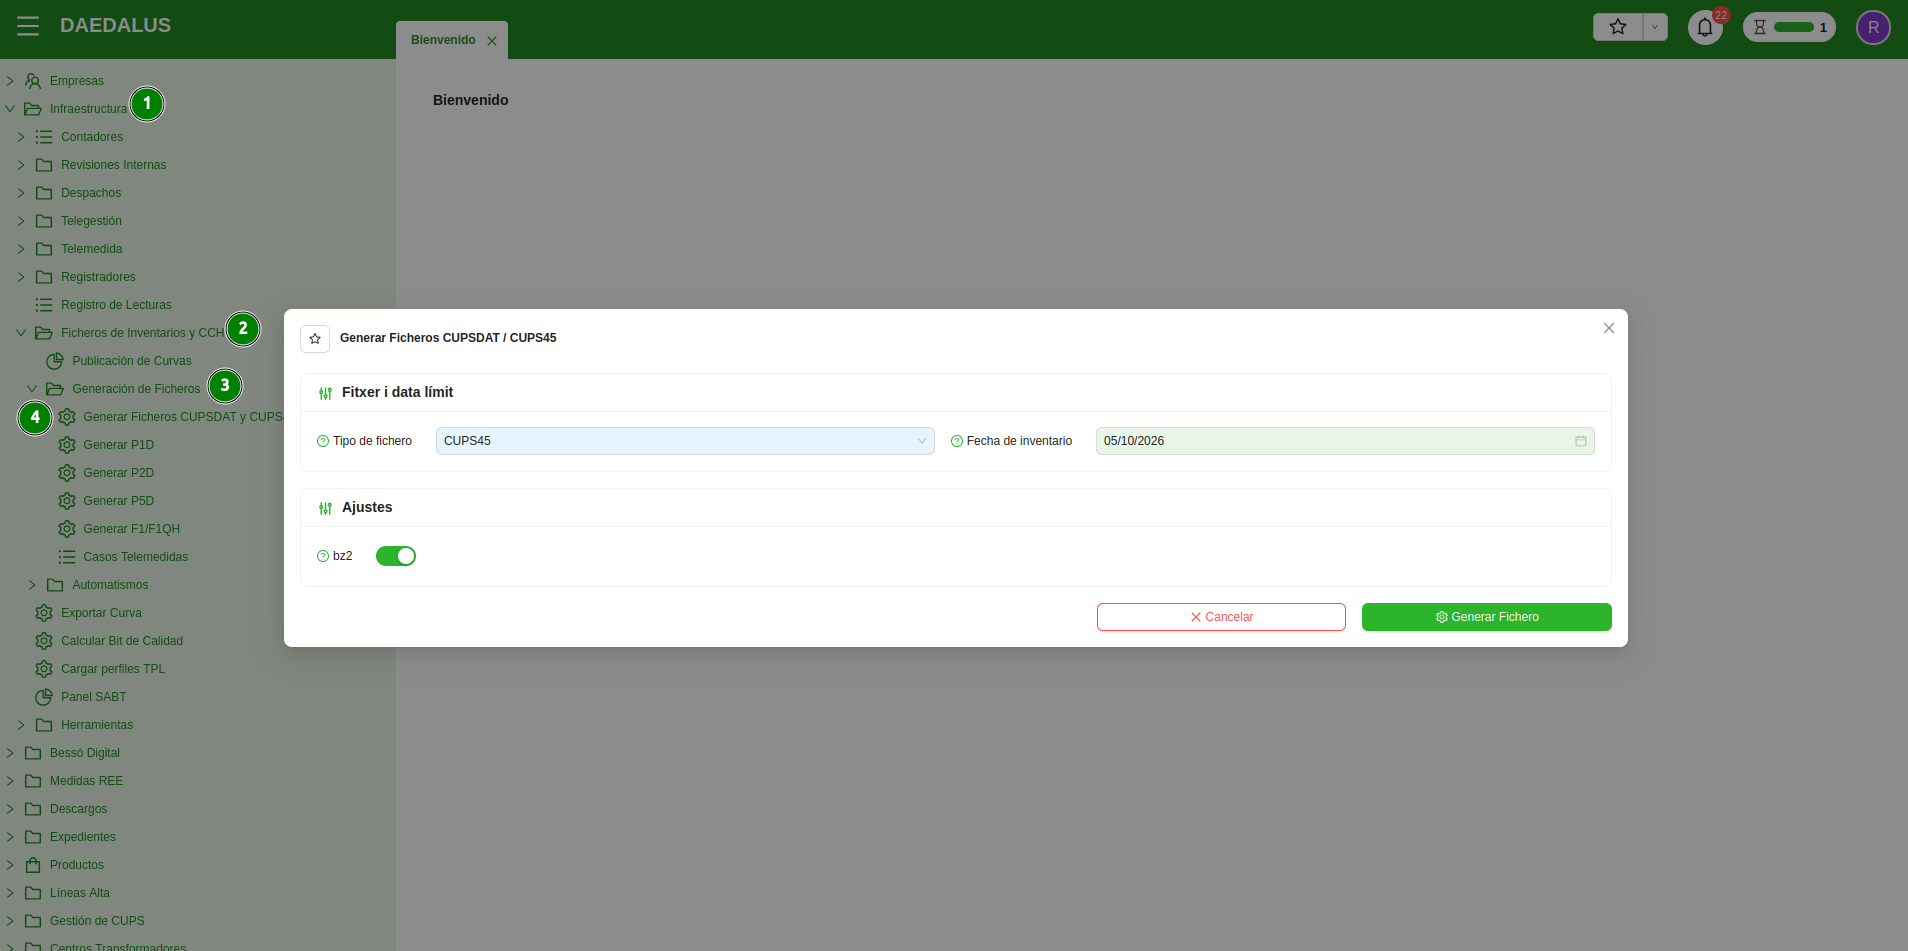Show help for Fecha de inventario

[957, 441]
